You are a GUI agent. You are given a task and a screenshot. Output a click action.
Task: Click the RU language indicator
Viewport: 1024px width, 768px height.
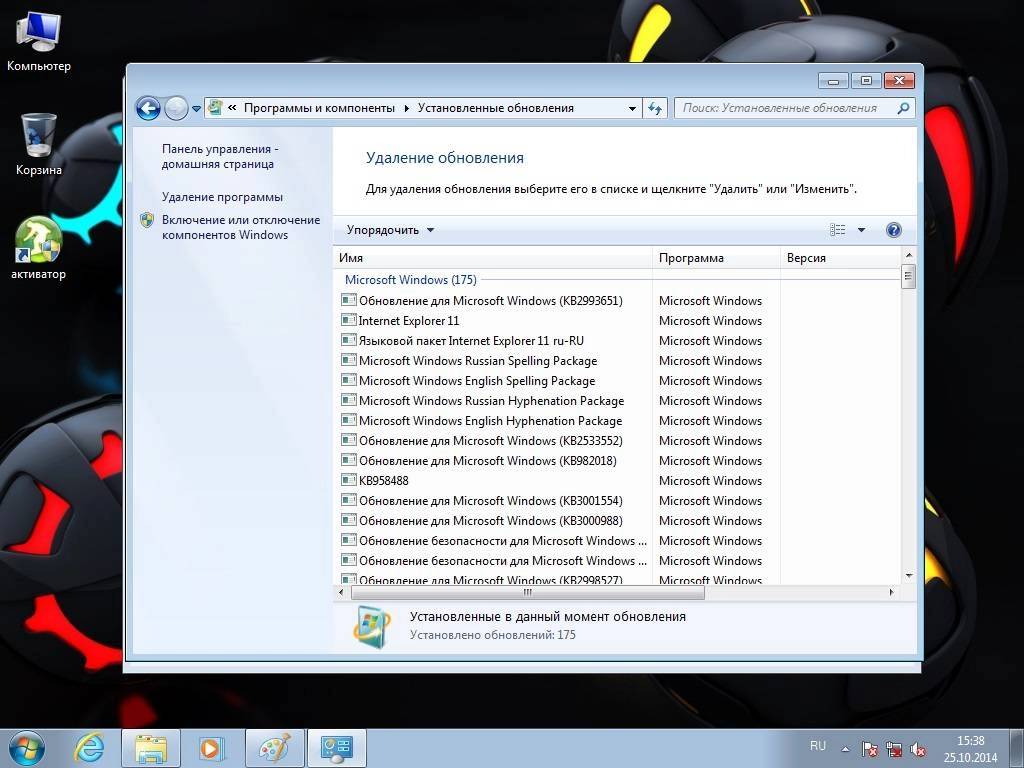818,745
